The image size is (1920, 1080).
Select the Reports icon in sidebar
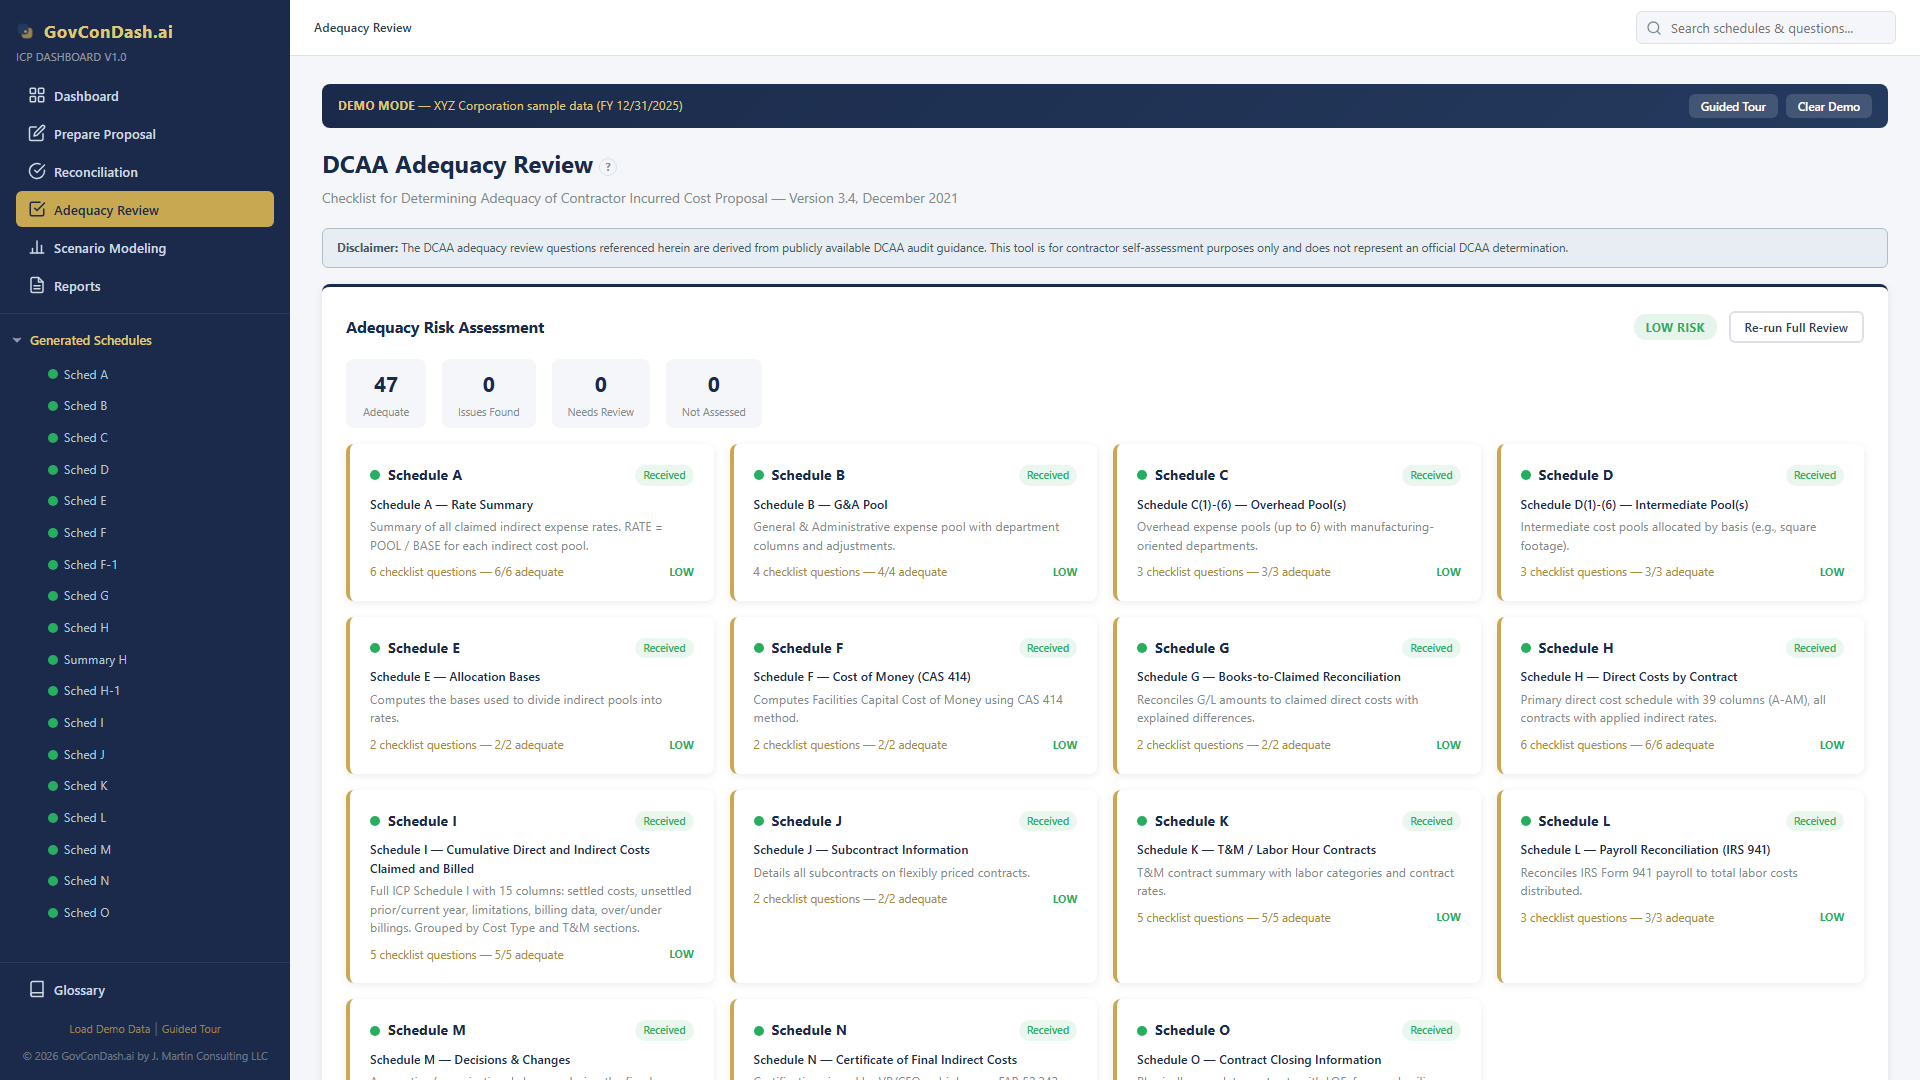[x=37, y=285]
